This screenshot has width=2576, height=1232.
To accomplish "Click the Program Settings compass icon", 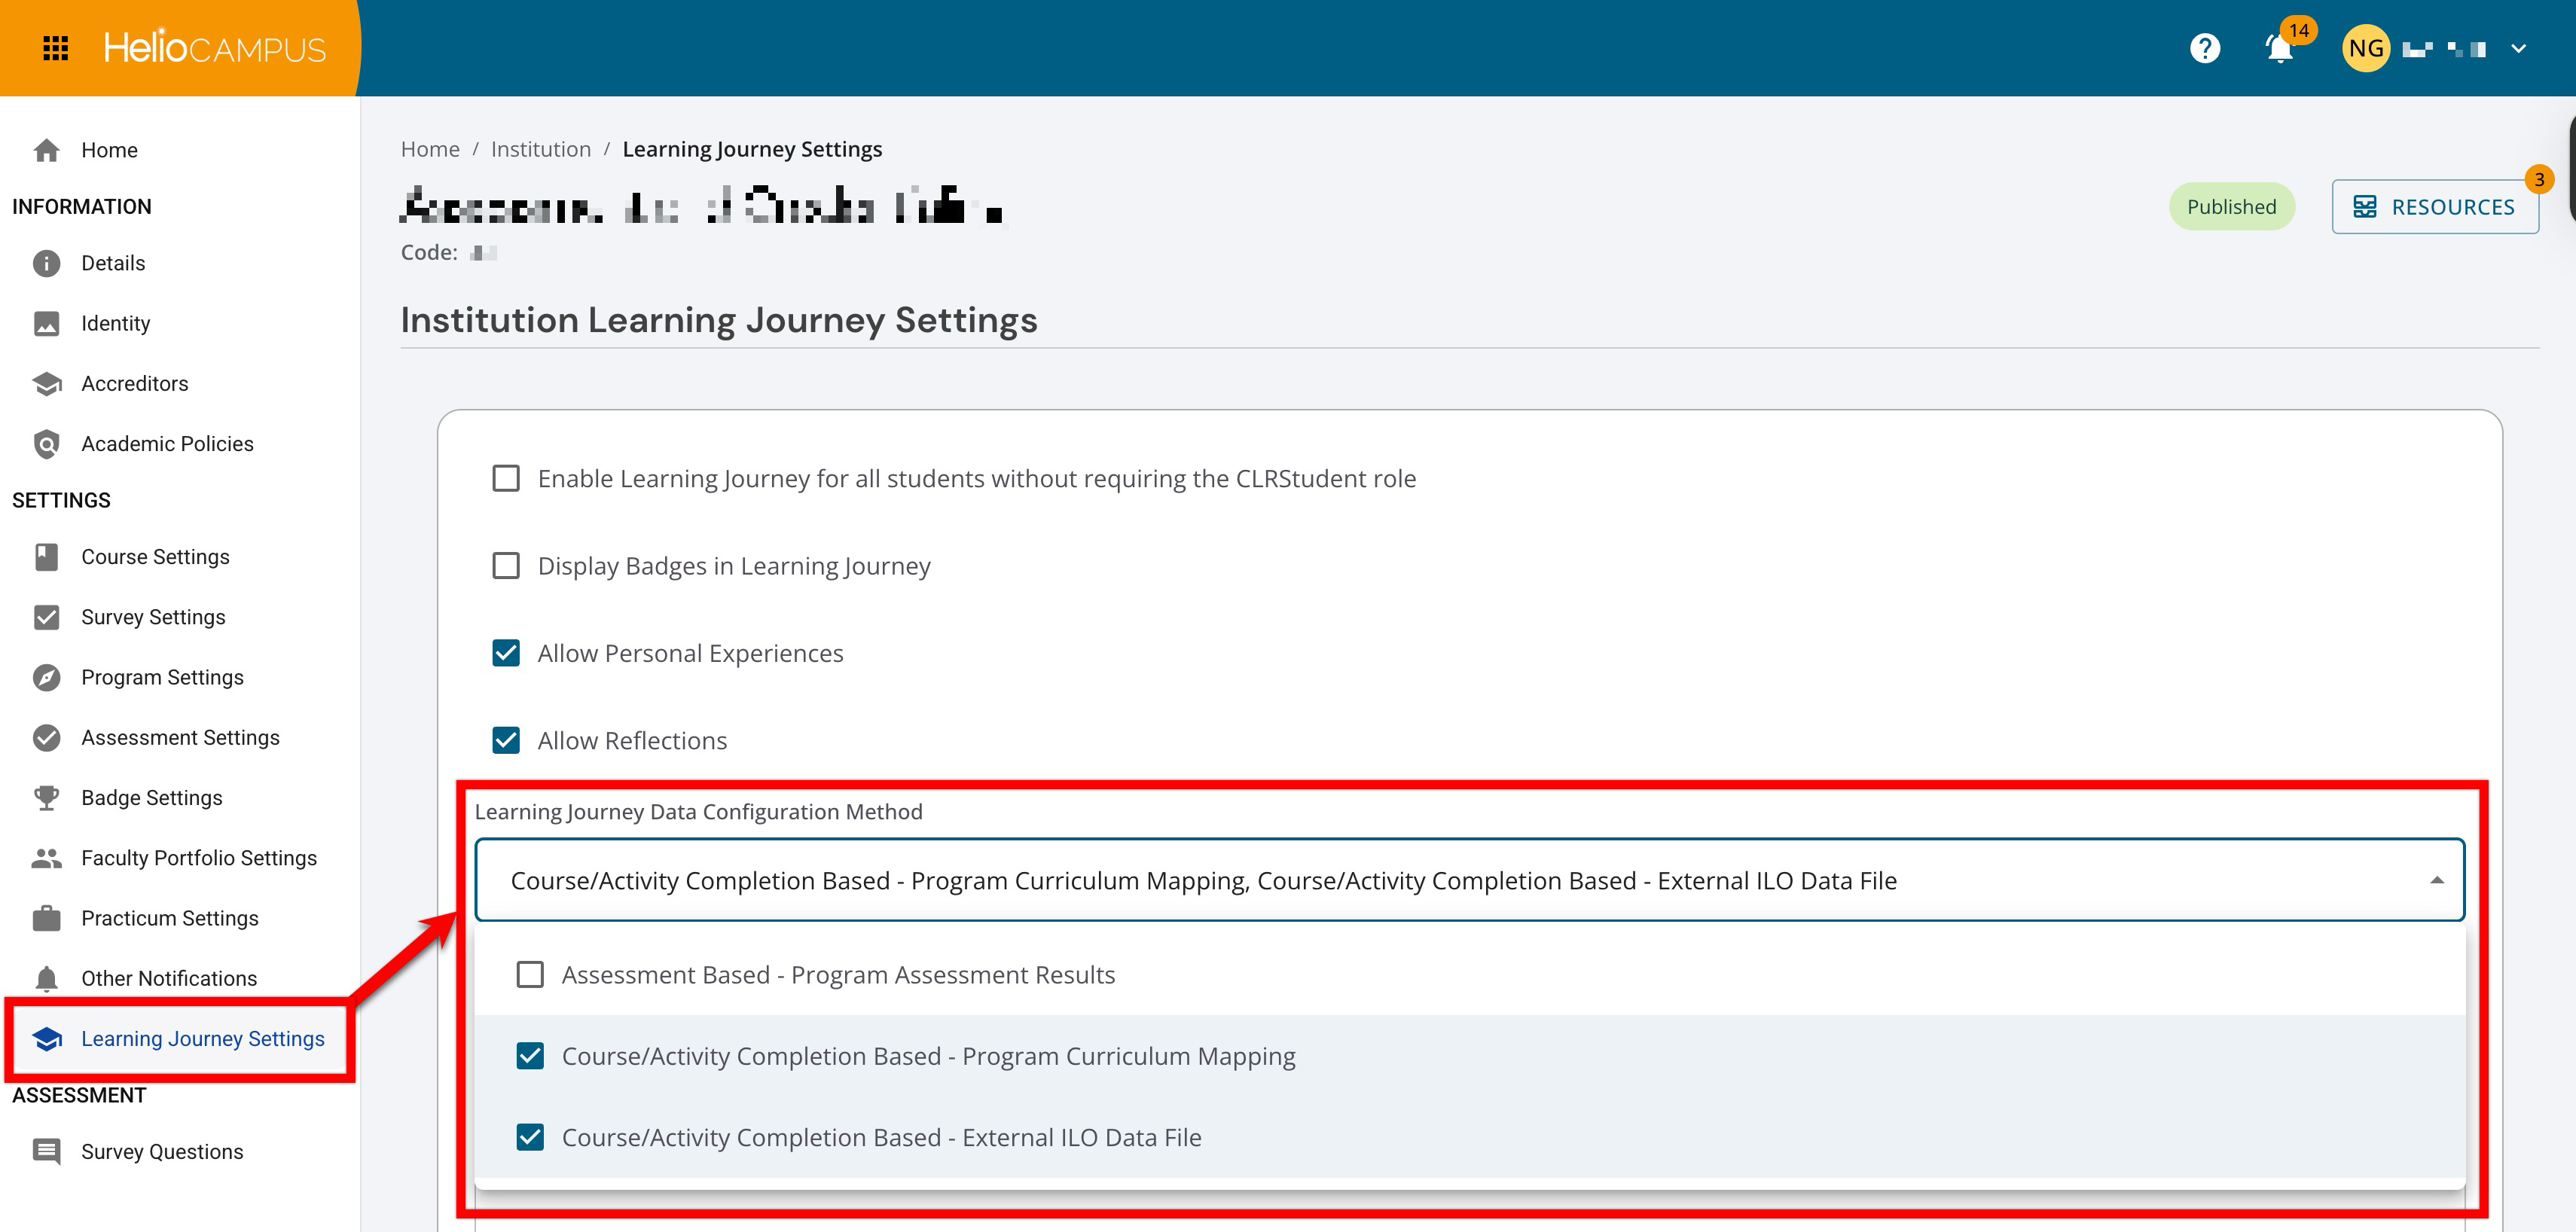I will [x=46, y=677].
